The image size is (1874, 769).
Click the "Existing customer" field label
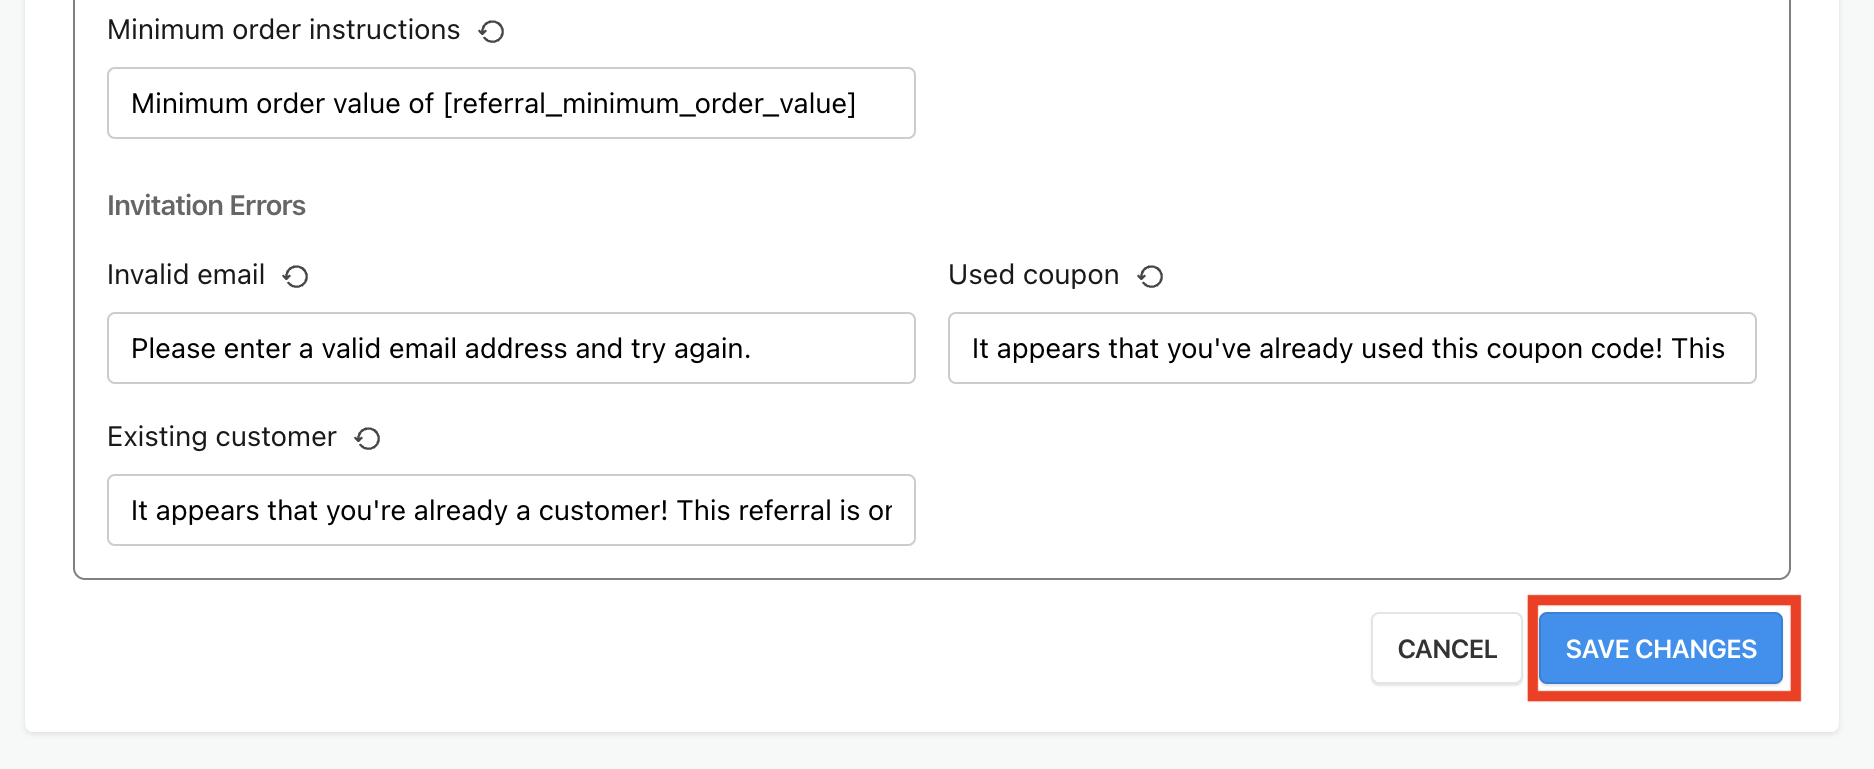221,437
